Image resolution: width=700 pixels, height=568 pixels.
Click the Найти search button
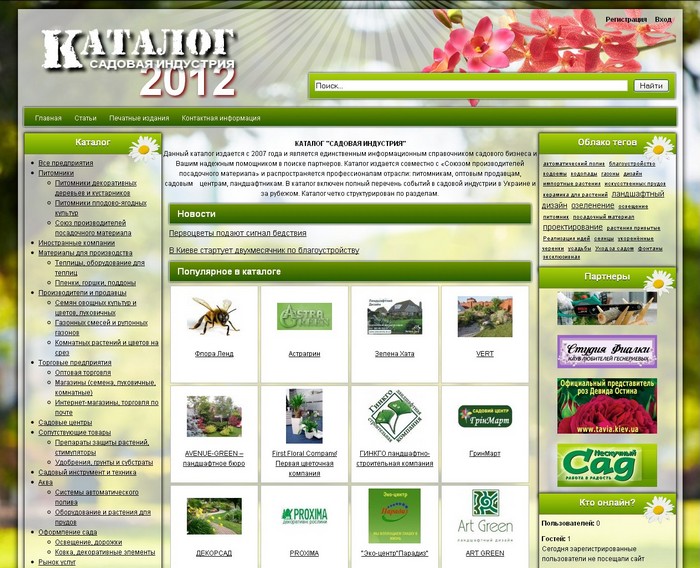point(651,86)
